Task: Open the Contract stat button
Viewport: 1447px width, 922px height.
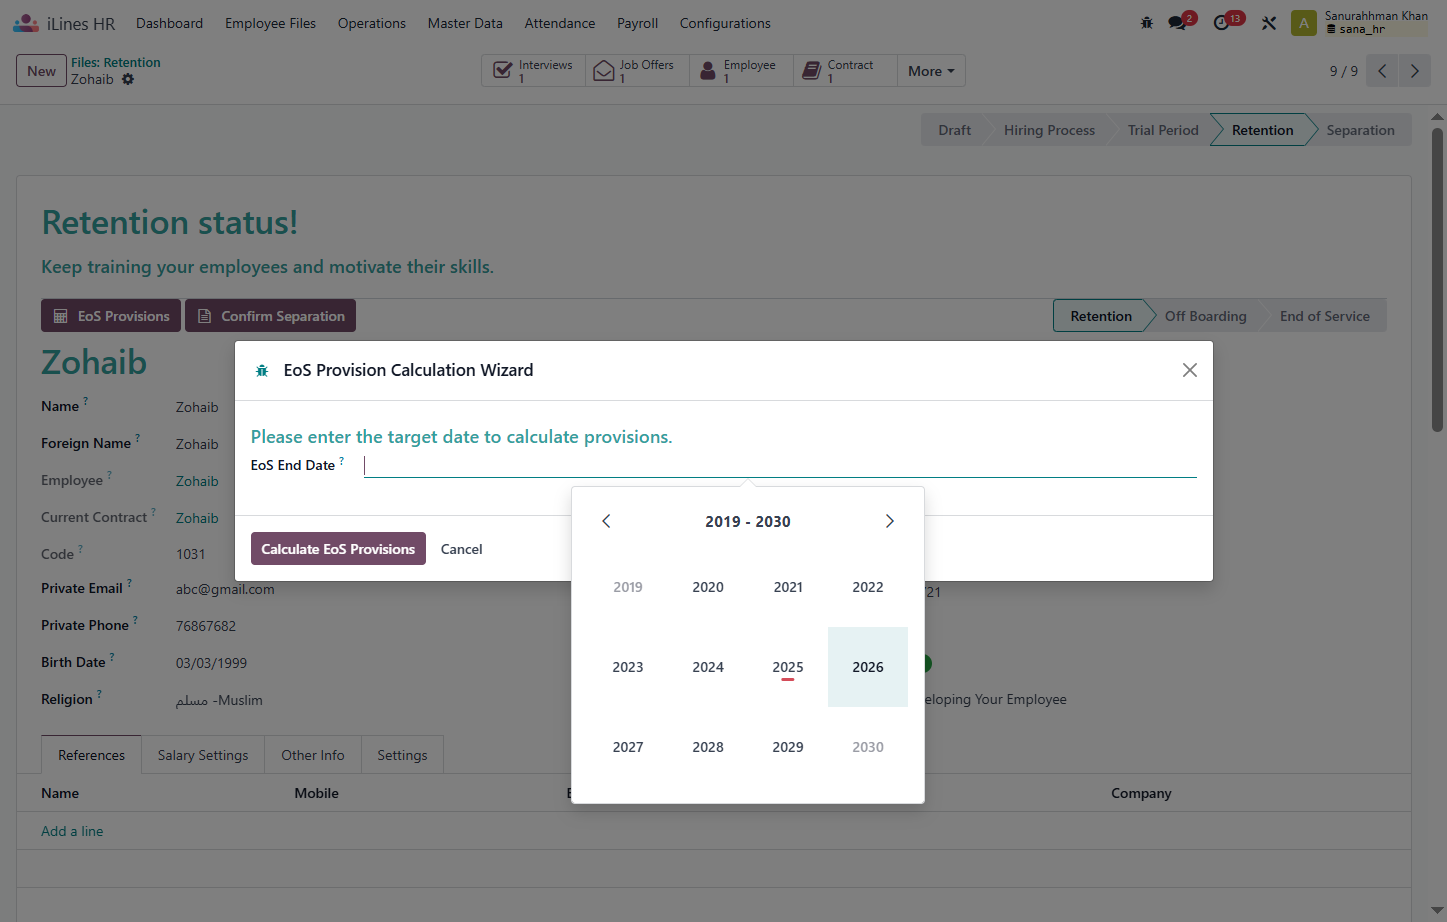Action: tap(846, 71)
